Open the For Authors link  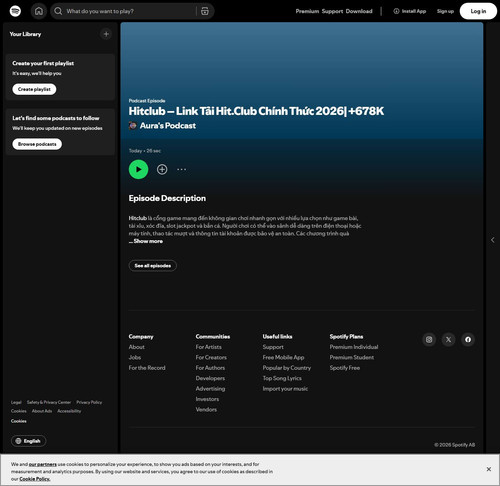point(210,368)
